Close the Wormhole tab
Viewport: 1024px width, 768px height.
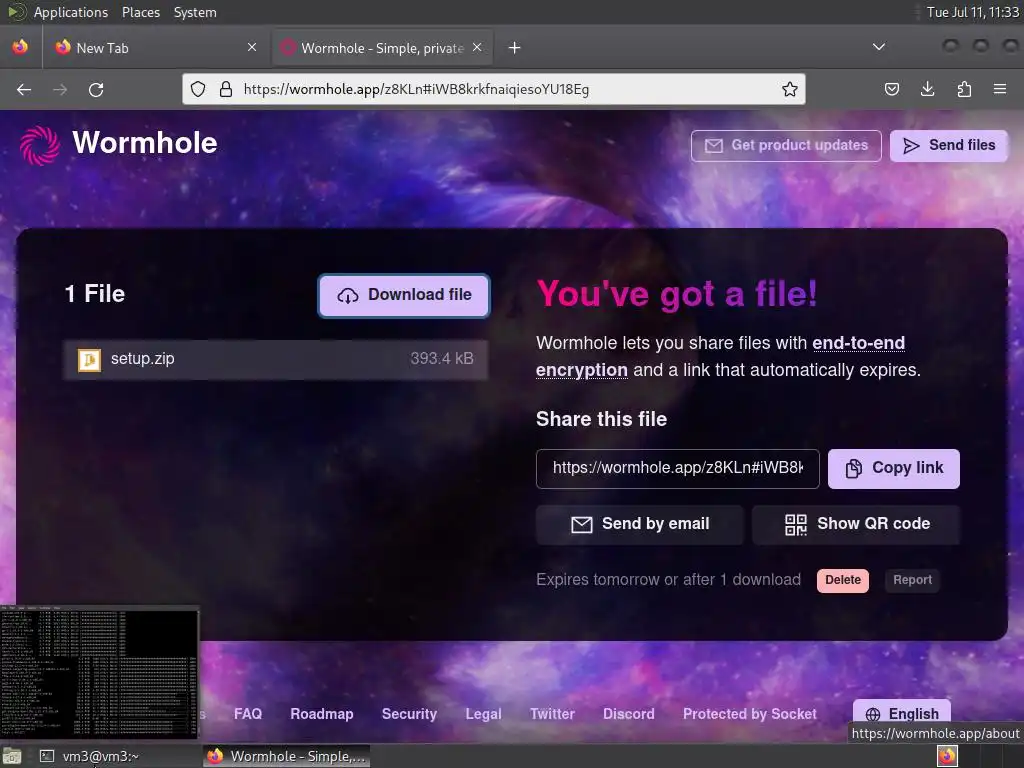(477, 47)
